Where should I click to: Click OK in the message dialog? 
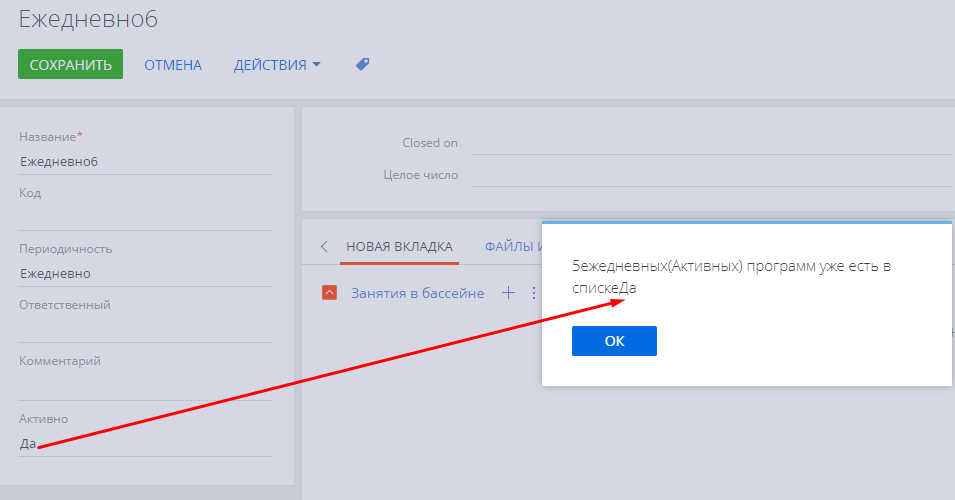(x=614, y=341)
